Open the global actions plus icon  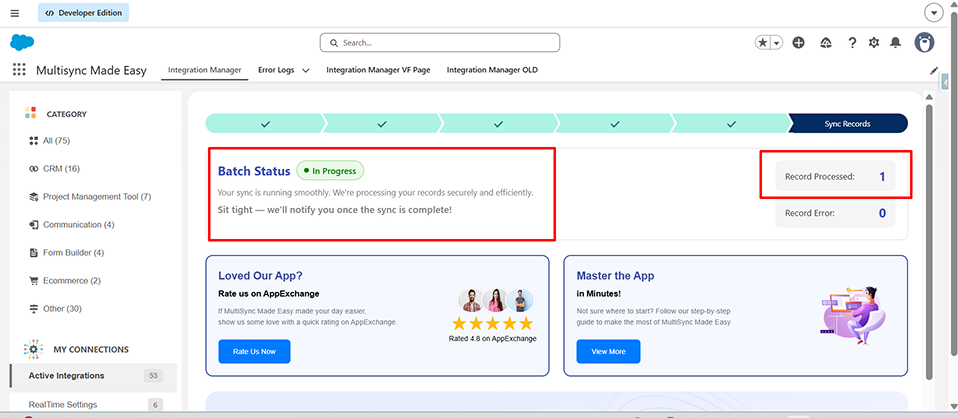tap(798, 43)
